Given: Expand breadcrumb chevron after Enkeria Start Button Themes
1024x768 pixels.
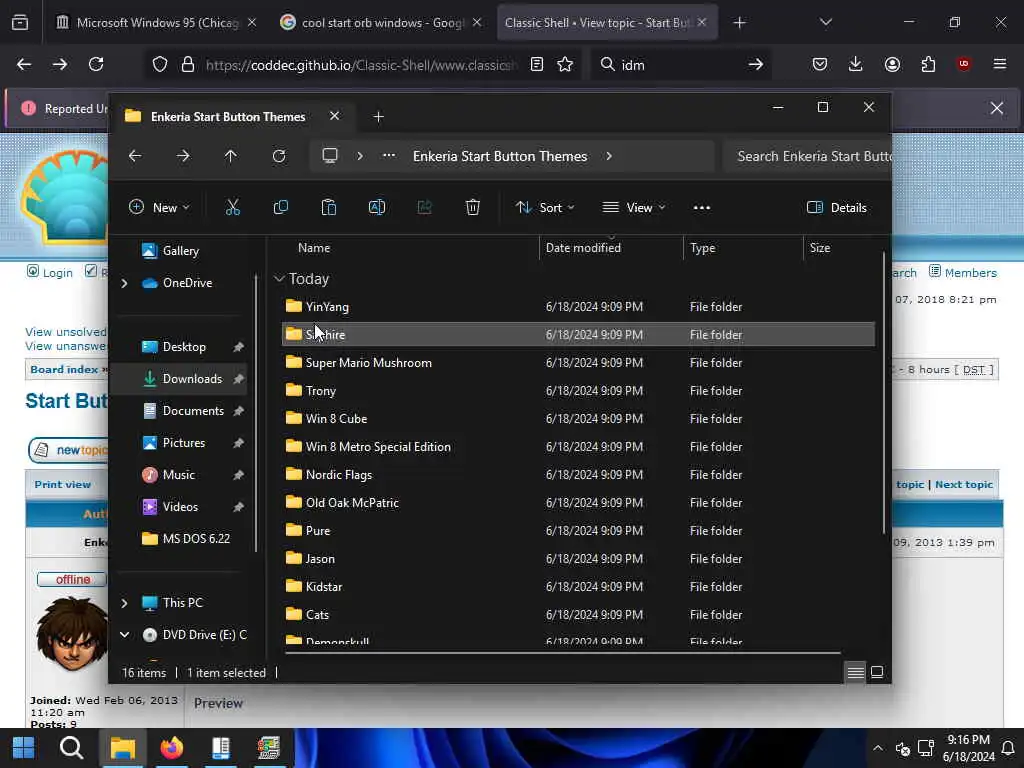Looking at the screenshot, I should point(609,156).
